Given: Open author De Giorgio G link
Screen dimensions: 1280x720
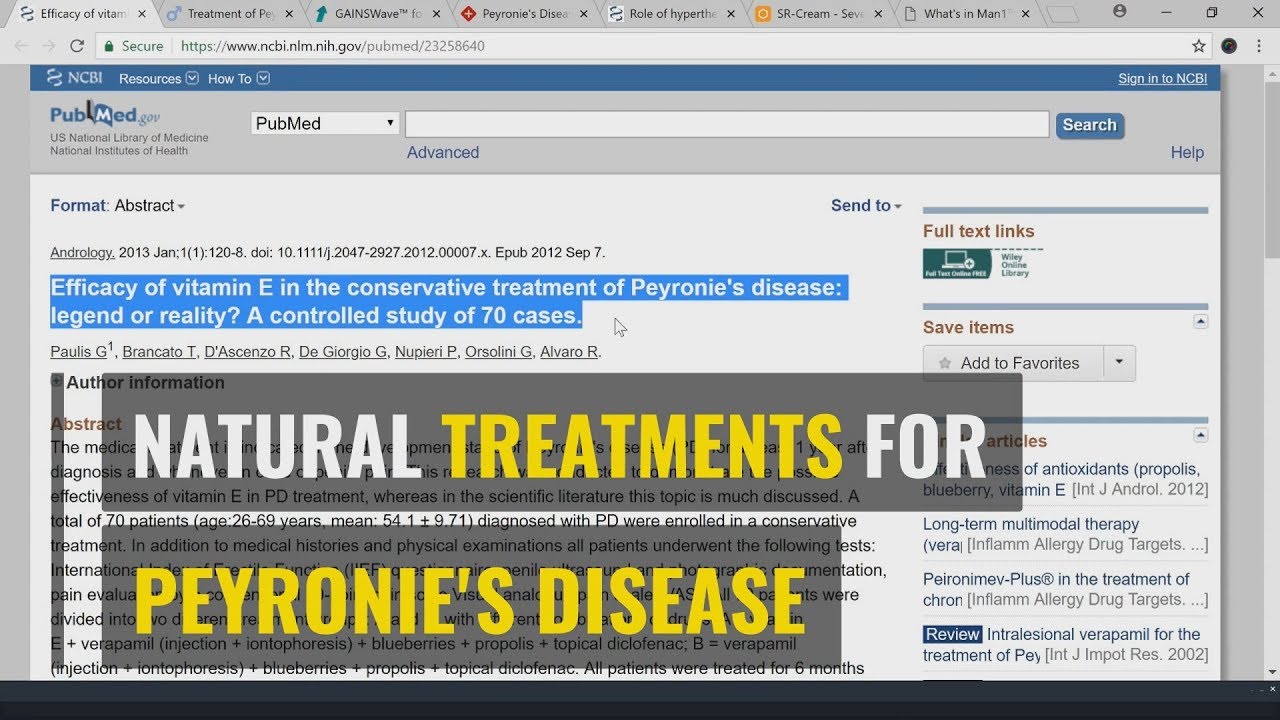Looking at the screenshot, I should coord(342,352).
